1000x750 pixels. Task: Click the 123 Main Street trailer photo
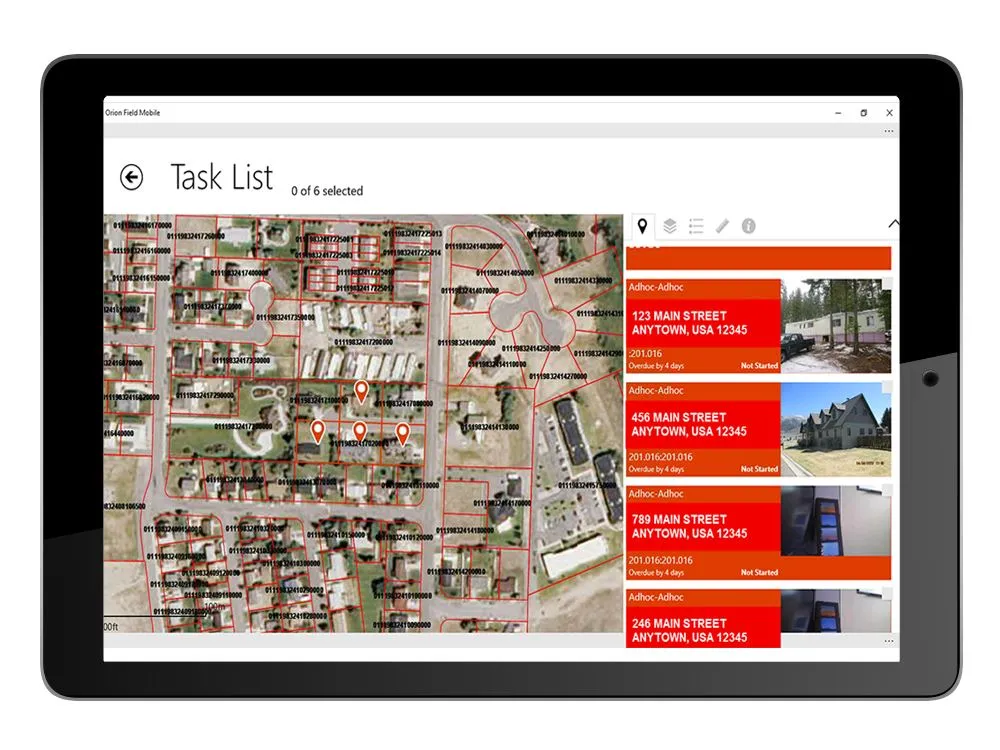(x=835, y=325)
